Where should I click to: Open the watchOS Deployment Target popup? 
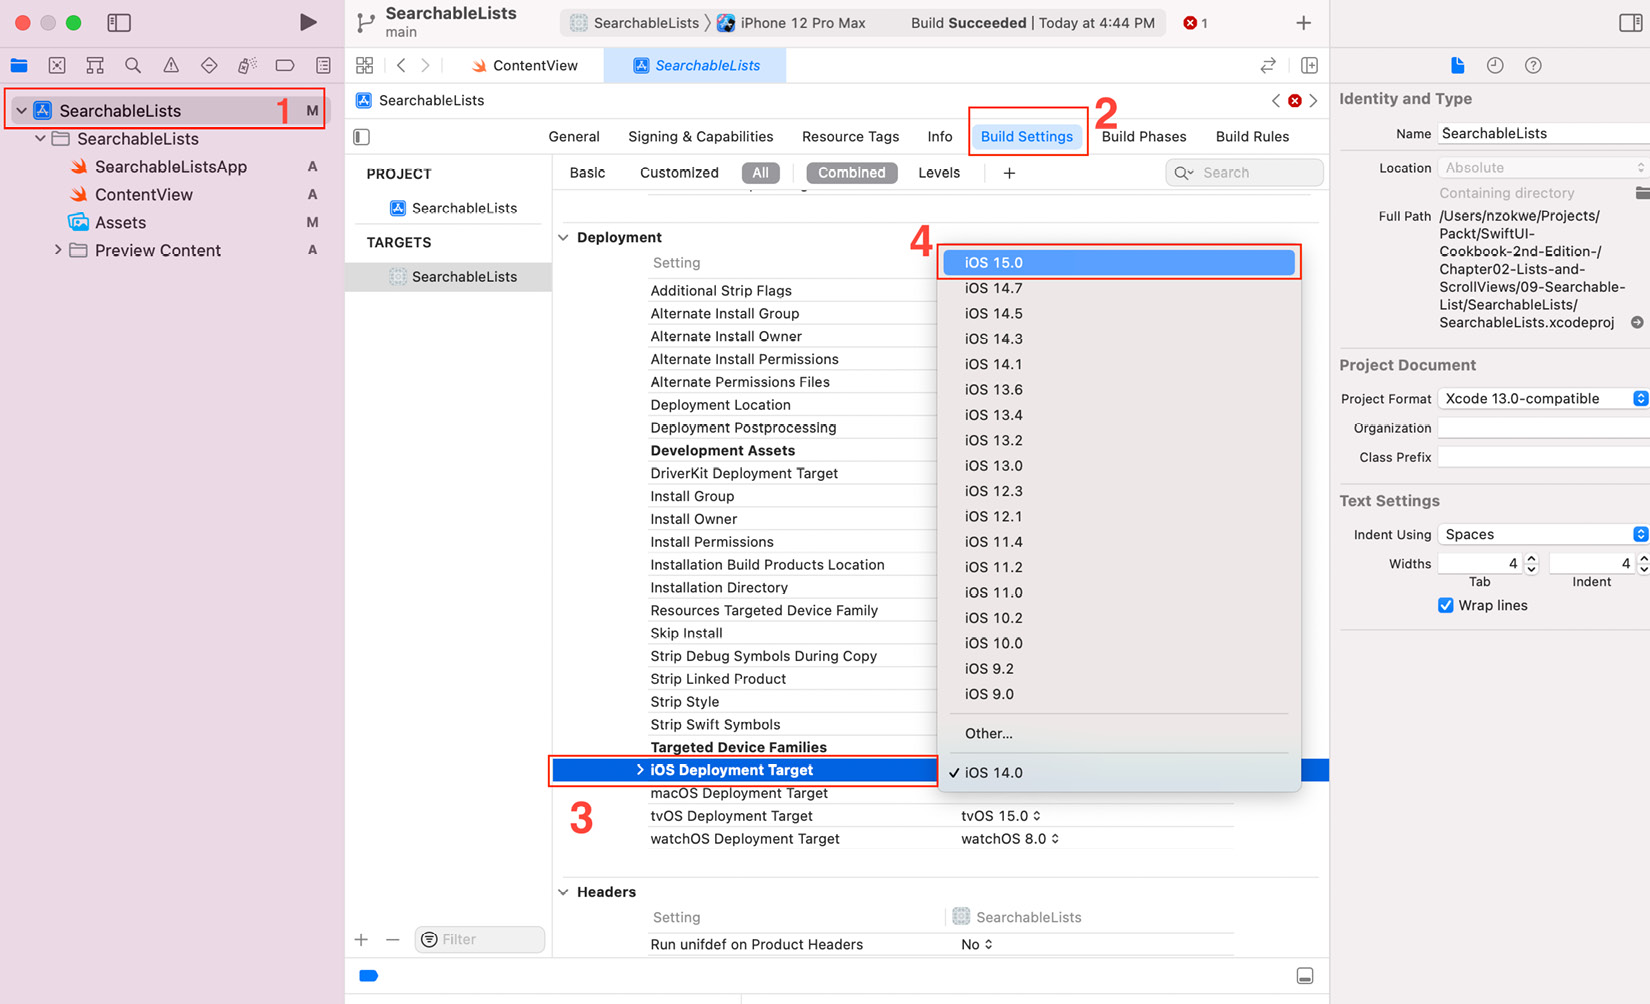[1010, 839]
